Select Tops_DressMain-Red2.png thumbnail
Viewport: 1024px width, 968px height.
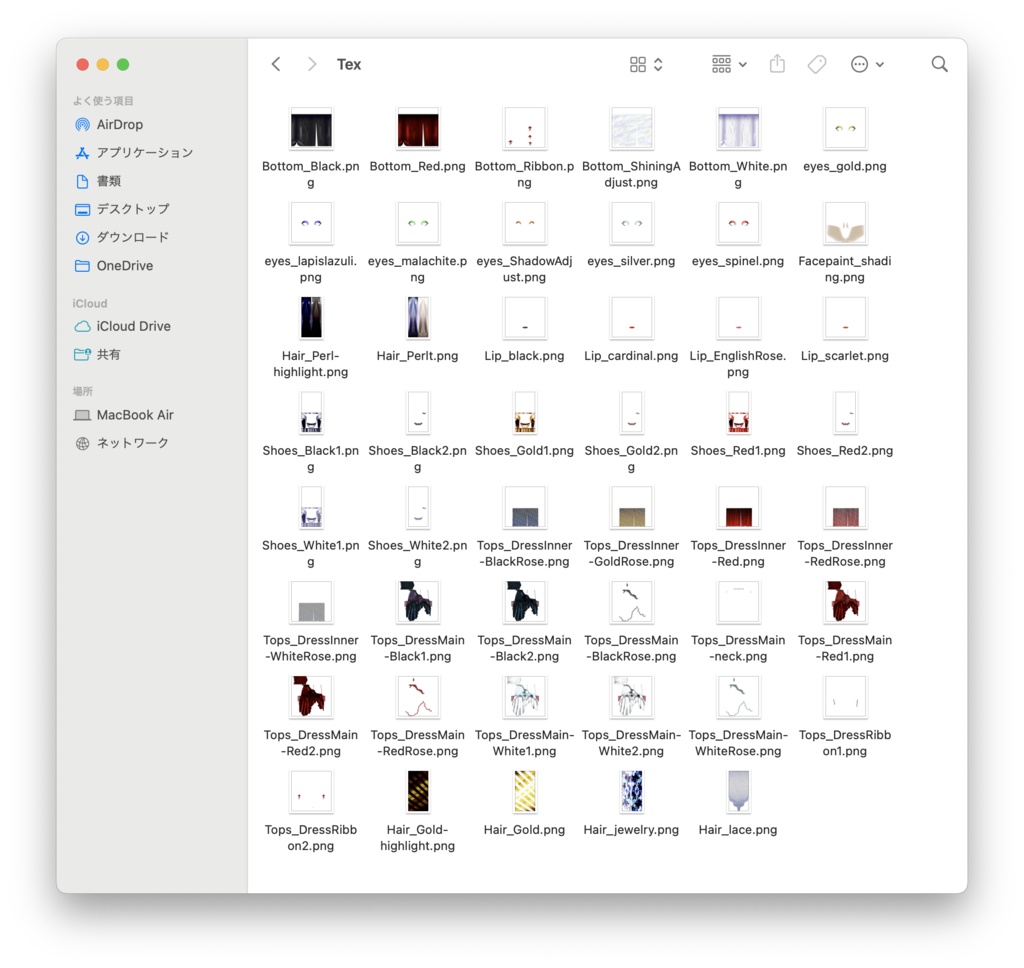click(x=311, y=697)
